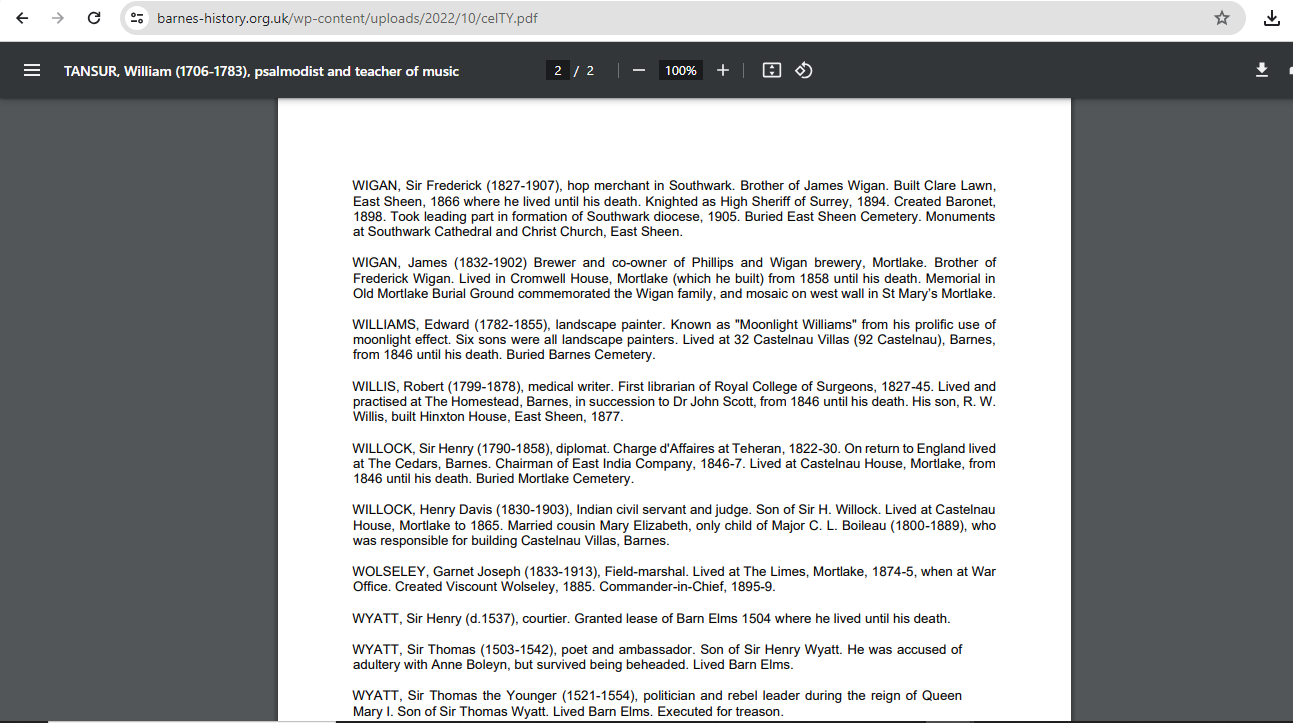Download the PDF from the viewer toolbar
This screenshot has width=1293, height=723.
pos(1262,70)
